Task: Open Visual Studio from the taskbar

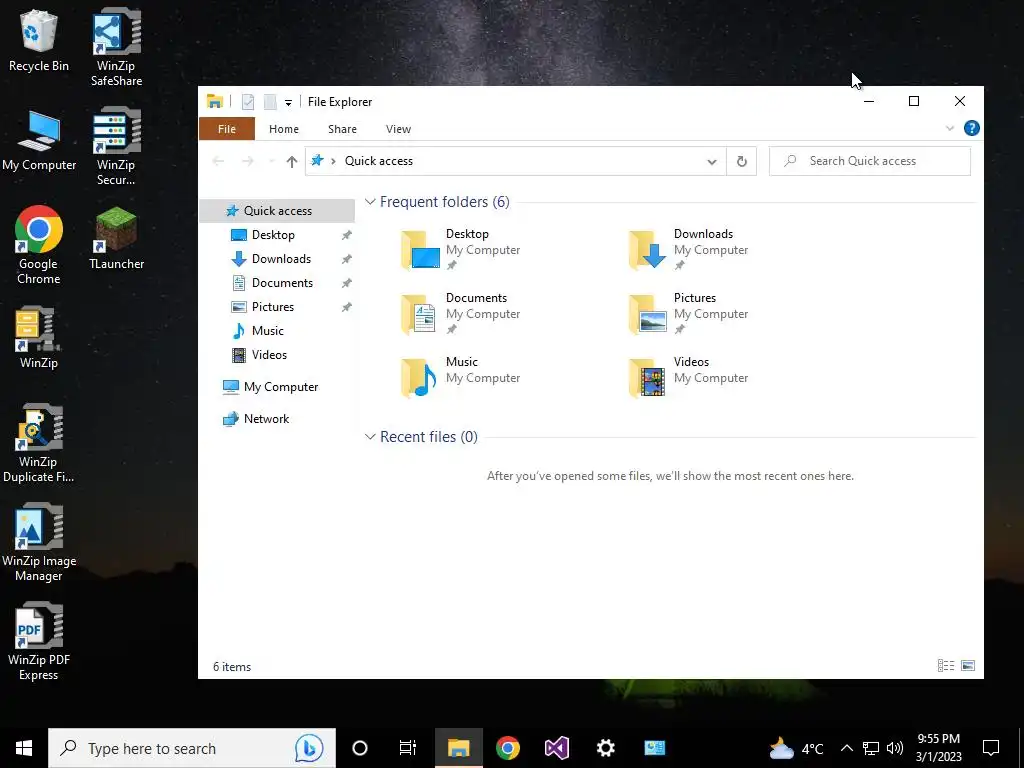Action: click(557, 748)
